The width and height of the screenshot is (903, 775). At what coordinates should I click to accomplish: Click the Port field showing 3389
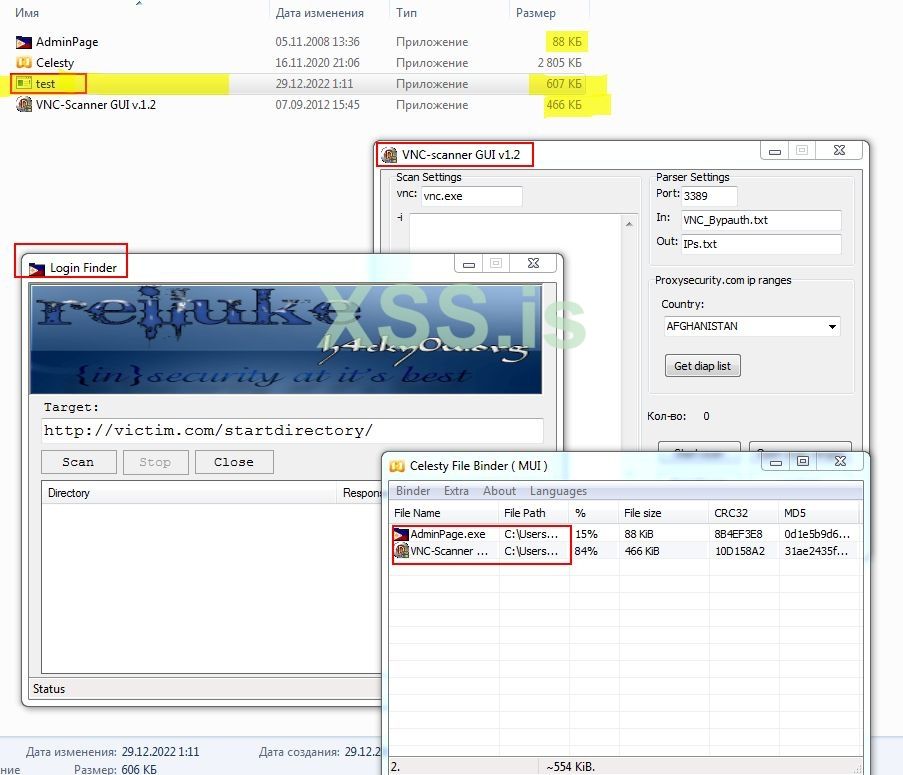point(709,196)
